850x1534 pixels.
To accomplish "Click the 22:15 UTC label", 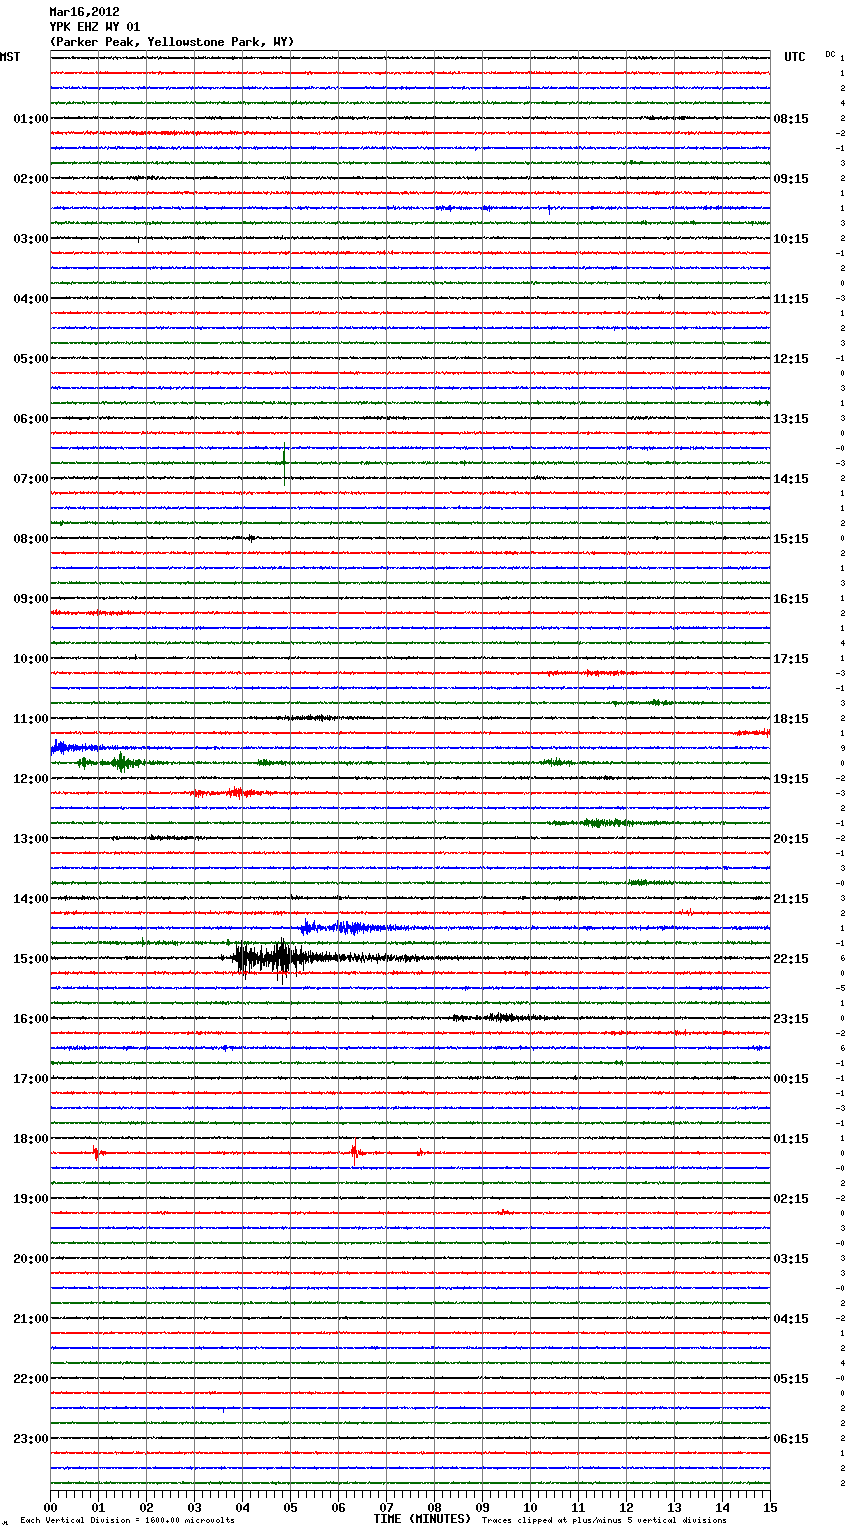I will (x=791, y=959).
